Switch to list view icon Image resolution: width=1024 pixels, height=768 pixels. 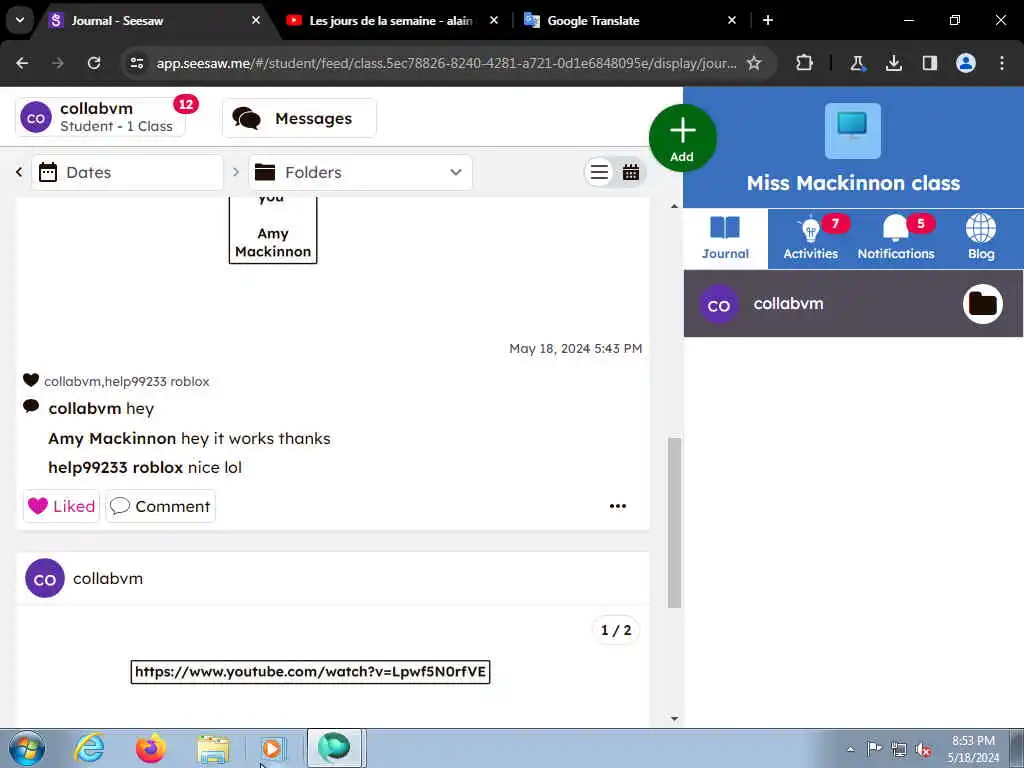(599, 172)
